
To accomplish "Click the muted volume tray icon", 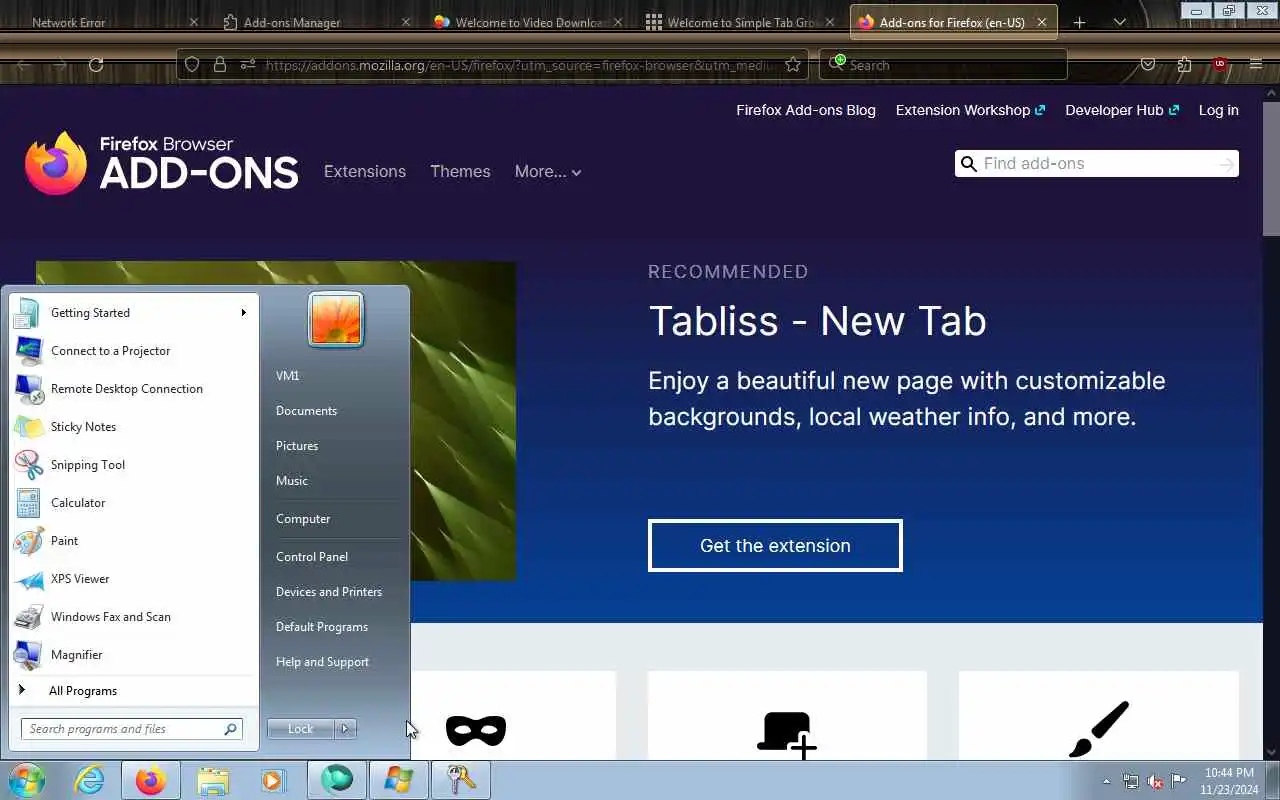I will (x=1155, y=781).
